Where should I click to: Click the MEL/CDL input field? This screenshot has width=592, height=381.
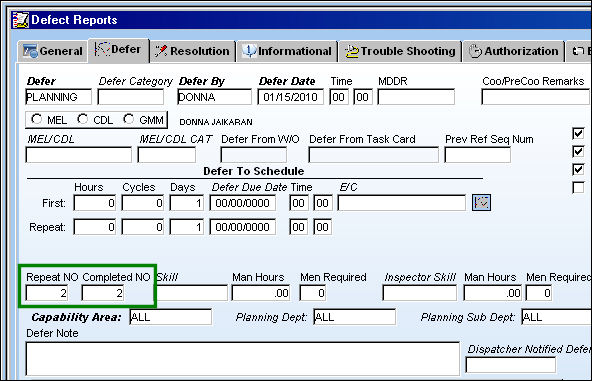point(79,155)
